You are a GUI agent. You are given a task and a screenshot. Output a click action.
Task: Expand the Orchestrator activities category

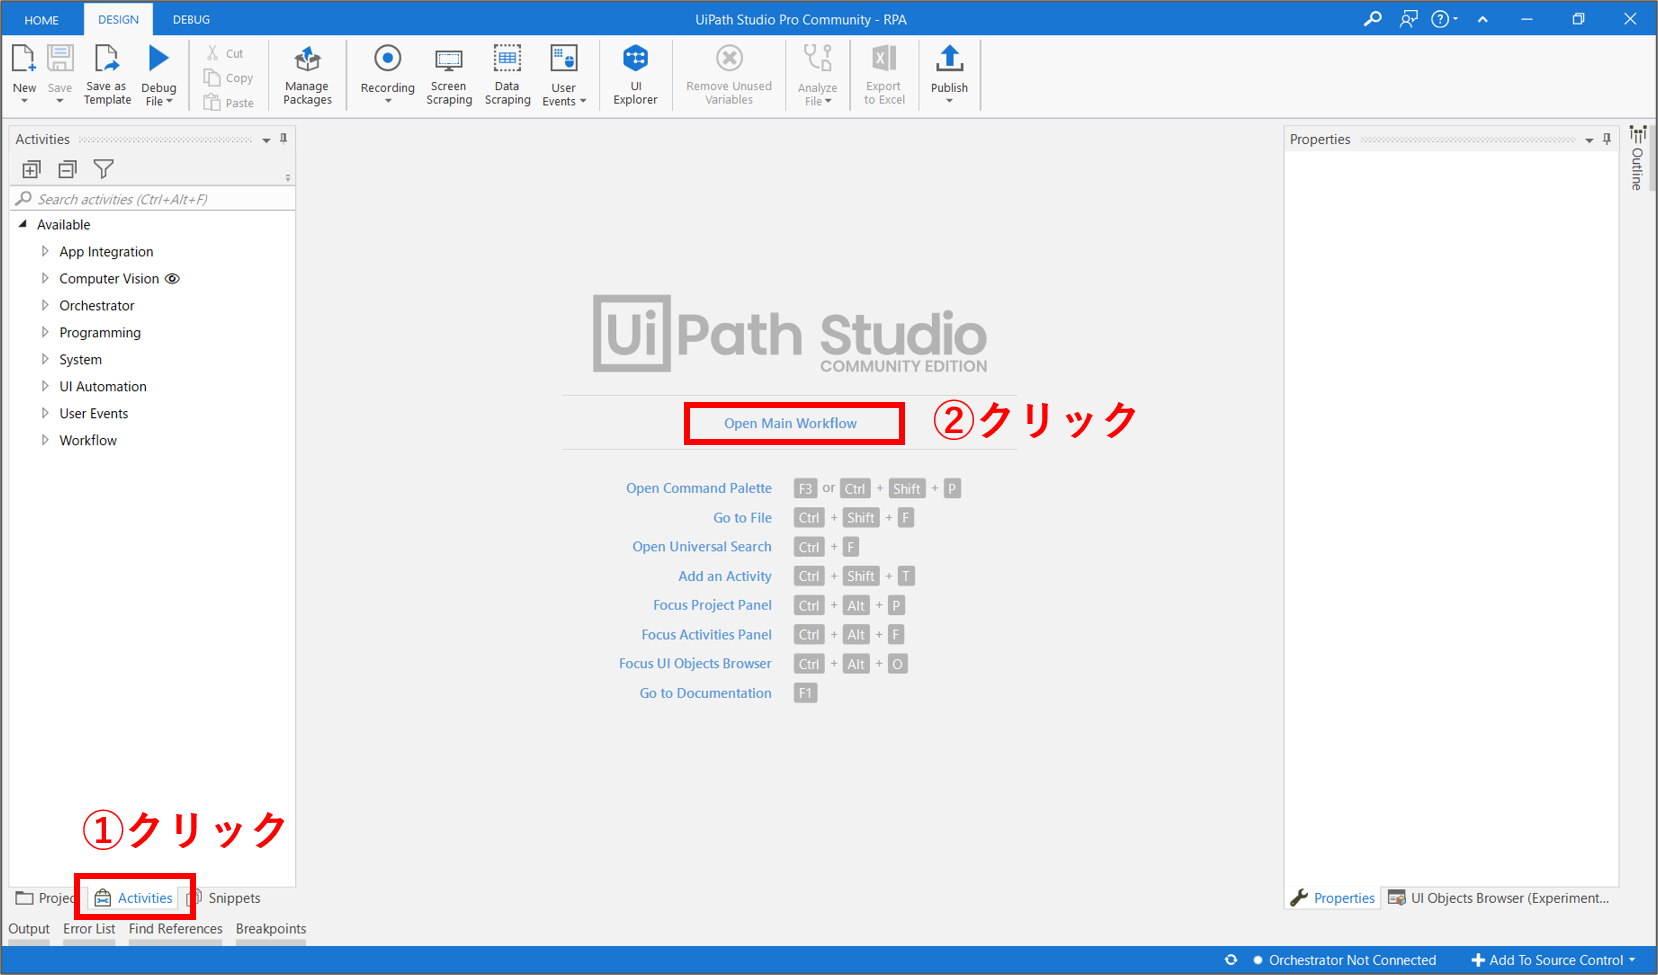(x=45, y=305)
